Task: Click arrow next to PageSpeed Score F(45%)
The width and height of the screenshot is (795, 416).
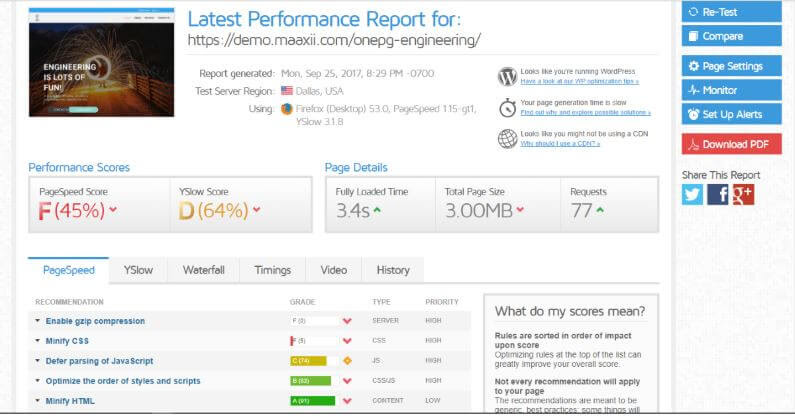Action: [x=113, y=209]
